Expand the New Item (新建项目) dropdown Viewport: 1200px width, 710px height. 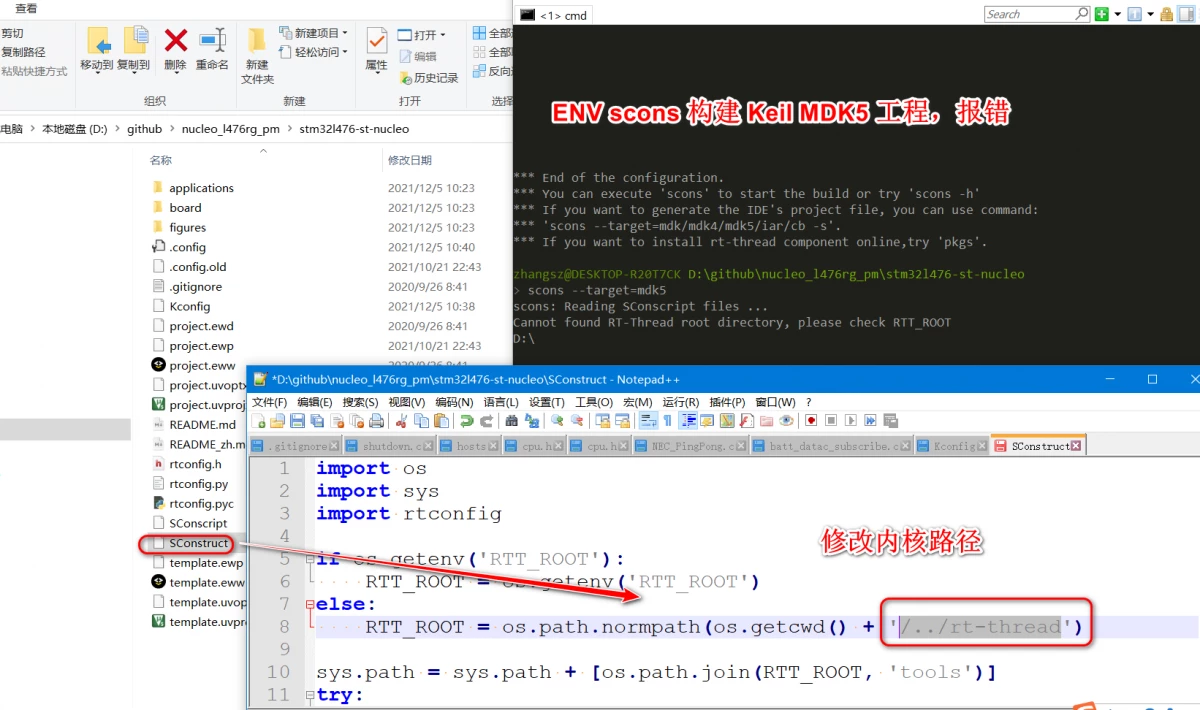point(343,33)
